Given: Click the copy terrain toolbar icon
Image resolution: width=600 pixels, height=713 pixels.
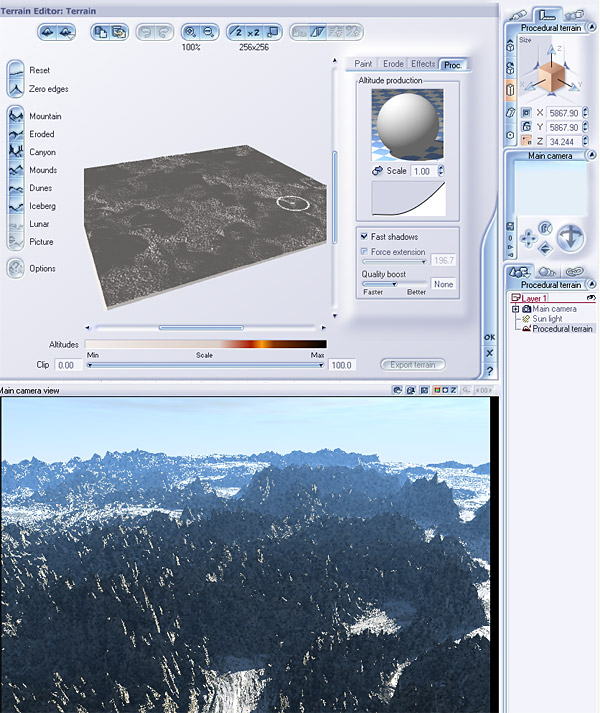Looking at the screenshot, I should point(100,32).
